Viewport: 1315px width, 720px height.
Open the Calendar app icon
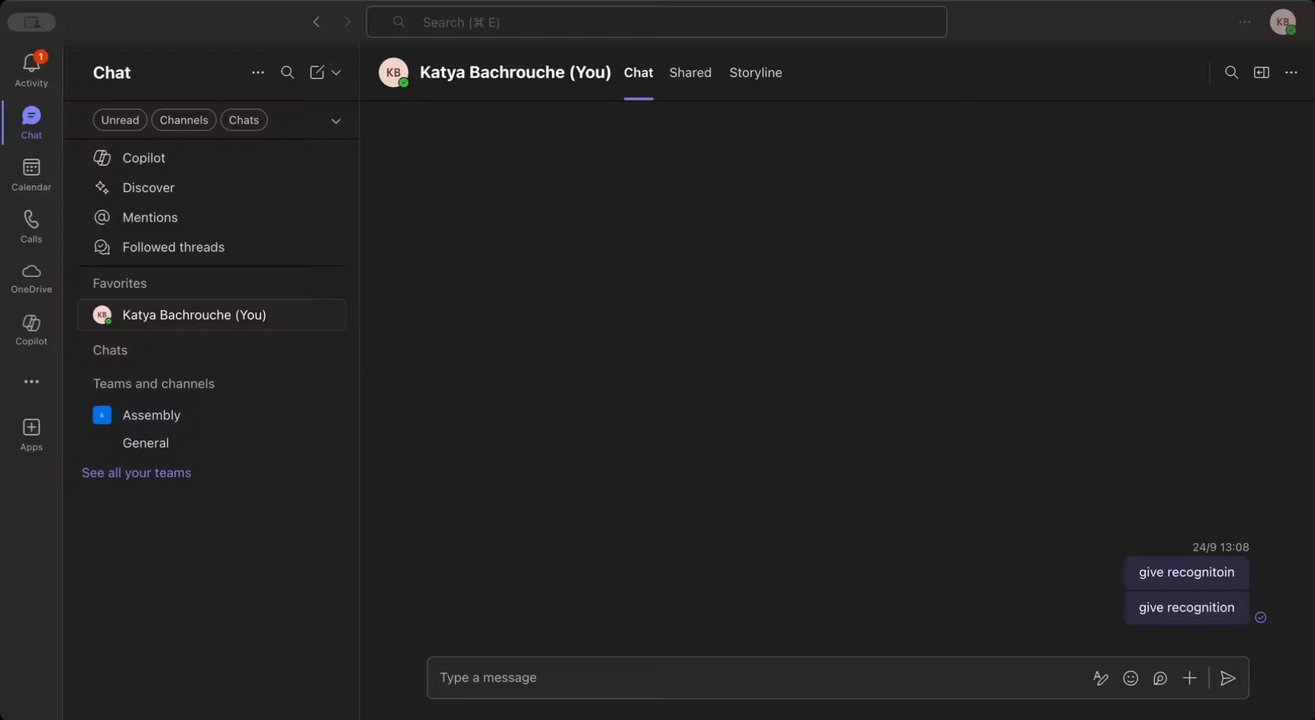[x=31, y=174]
